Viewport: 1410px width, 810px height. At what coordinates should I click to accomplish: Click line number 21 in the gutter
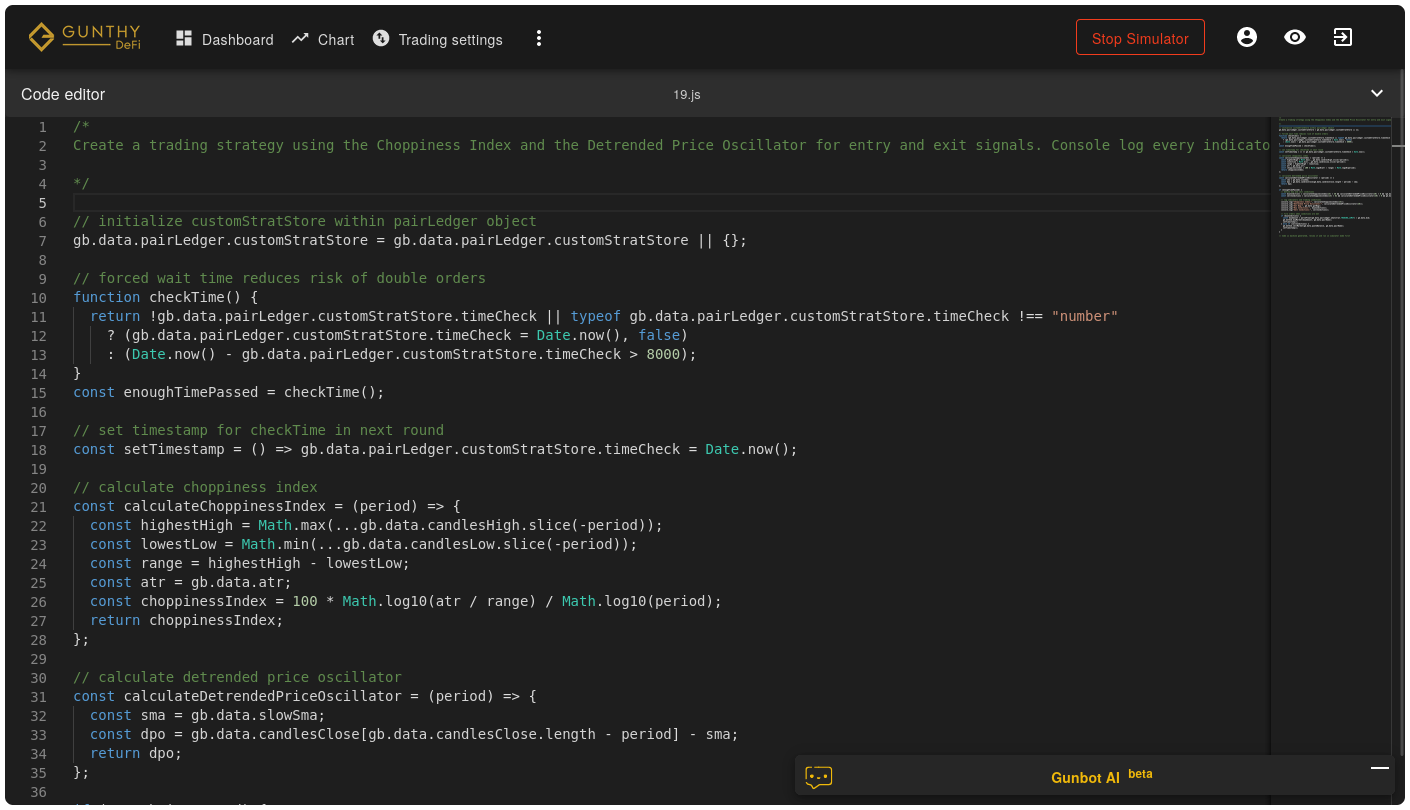click(x=38, y=506)
